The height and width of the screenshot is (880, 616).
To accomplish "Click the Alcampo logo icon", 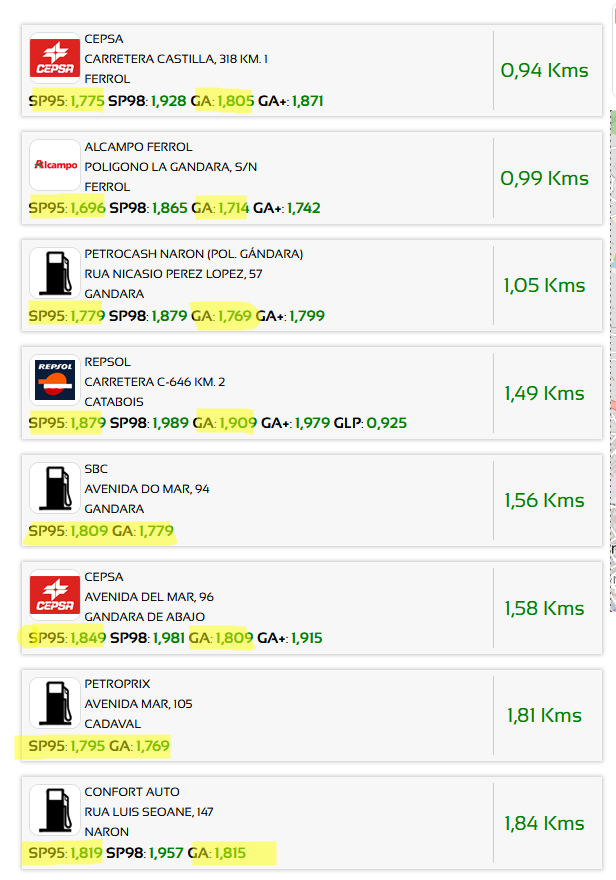I will 54,165.
